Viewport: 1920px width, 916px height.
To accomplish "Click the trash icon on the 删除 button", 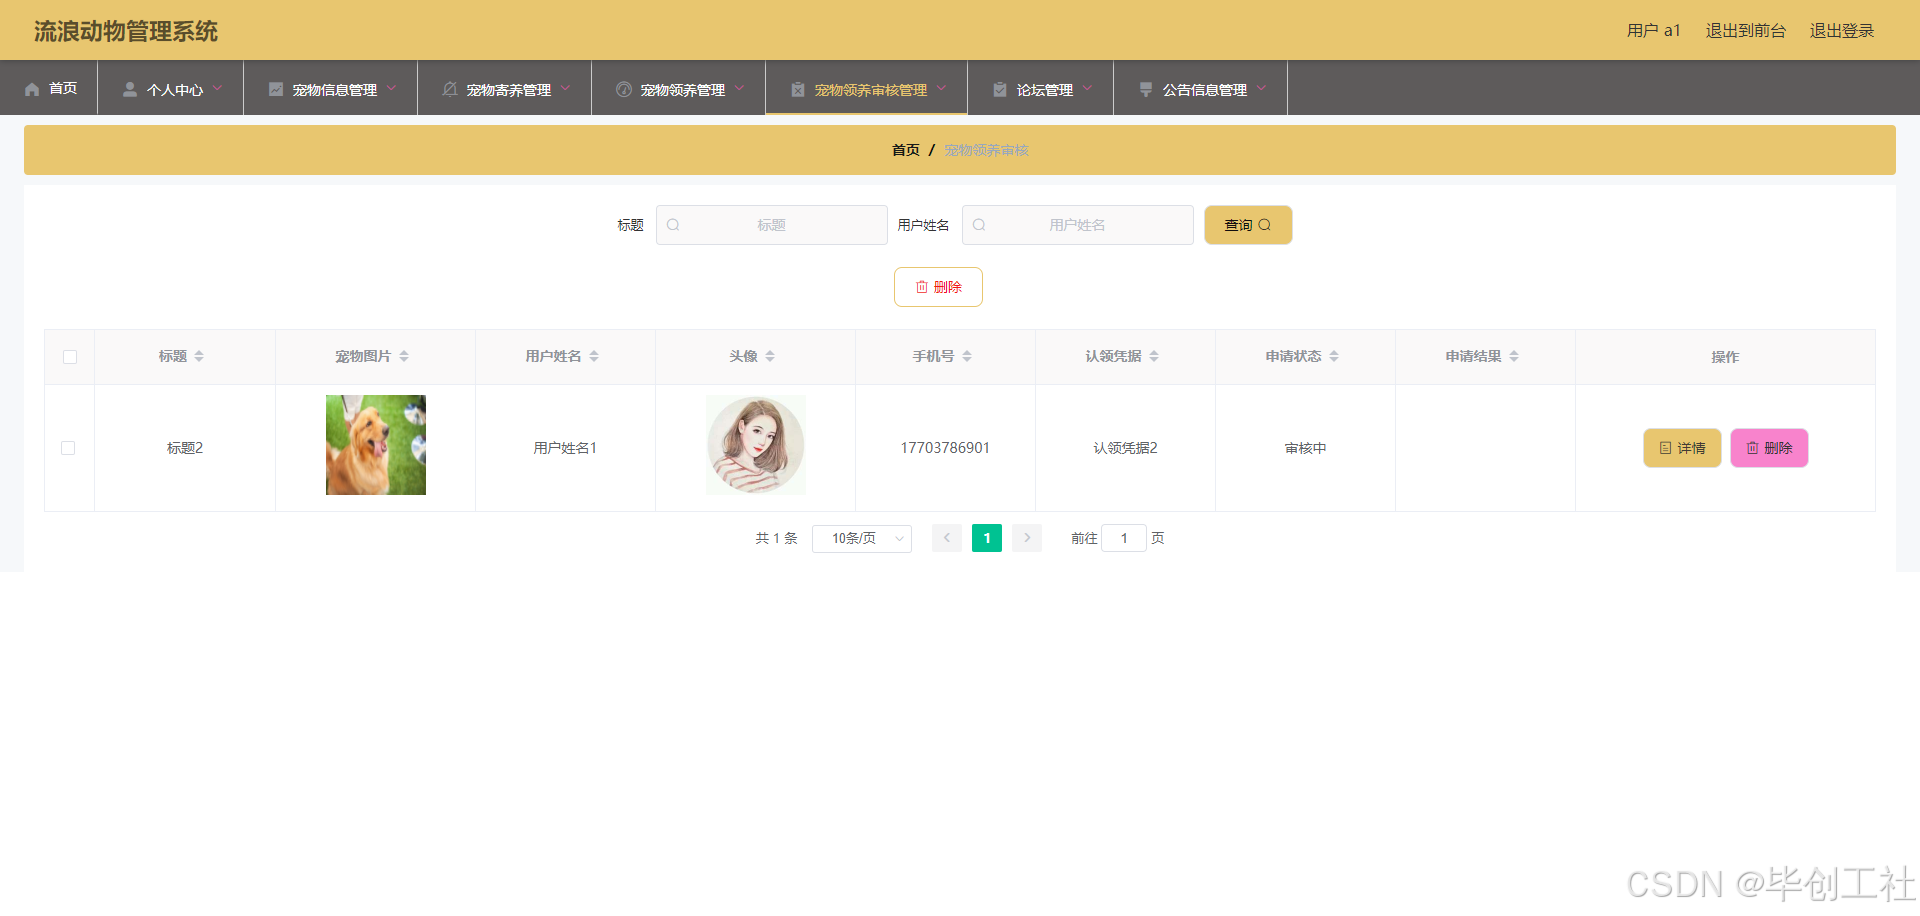I will coord(922,287).
